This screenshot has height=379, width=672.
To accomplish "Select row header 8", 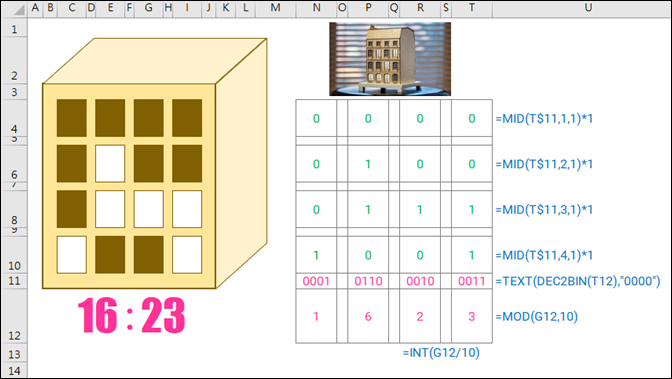I will [x=15, y=209].
